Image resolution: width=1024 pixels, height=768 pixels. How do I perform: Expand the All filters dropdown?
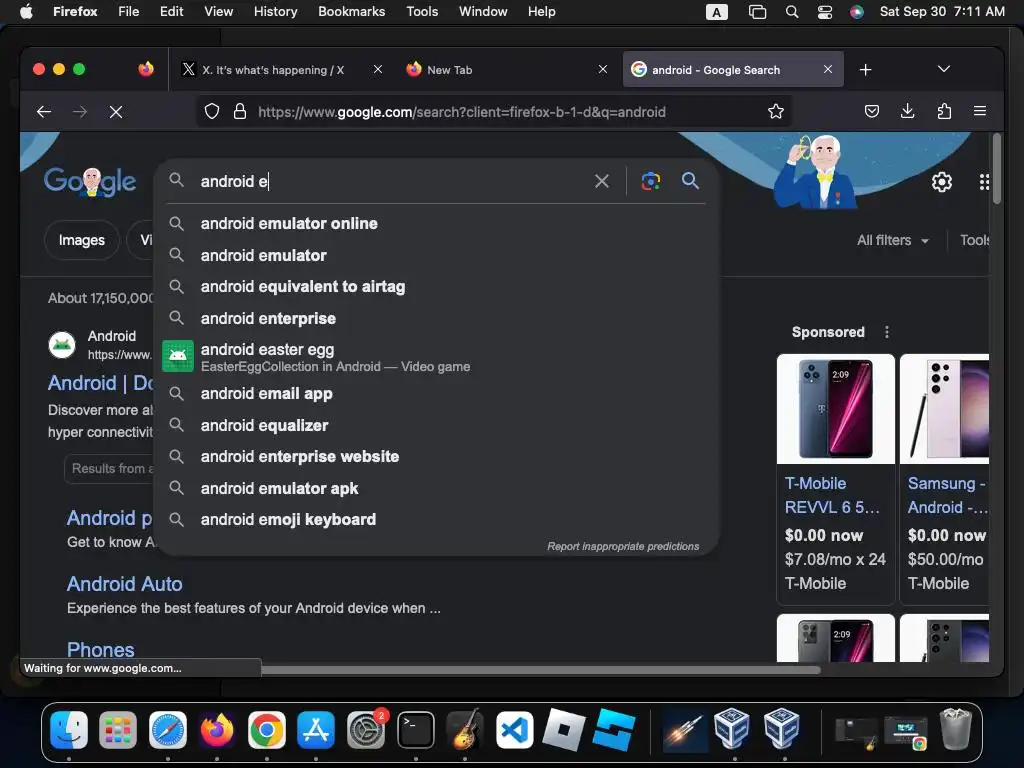(893, 240)
